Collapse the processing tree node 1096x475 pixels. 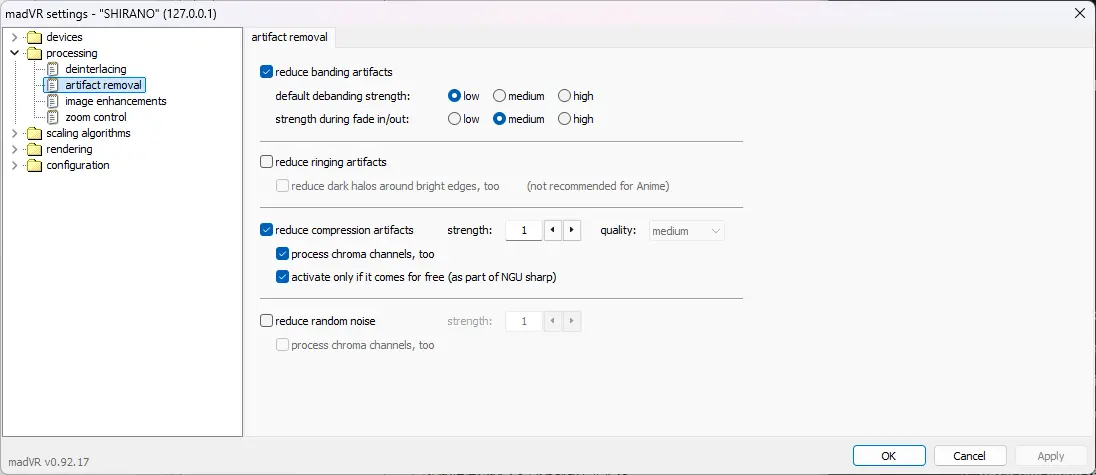coord(14,53)
